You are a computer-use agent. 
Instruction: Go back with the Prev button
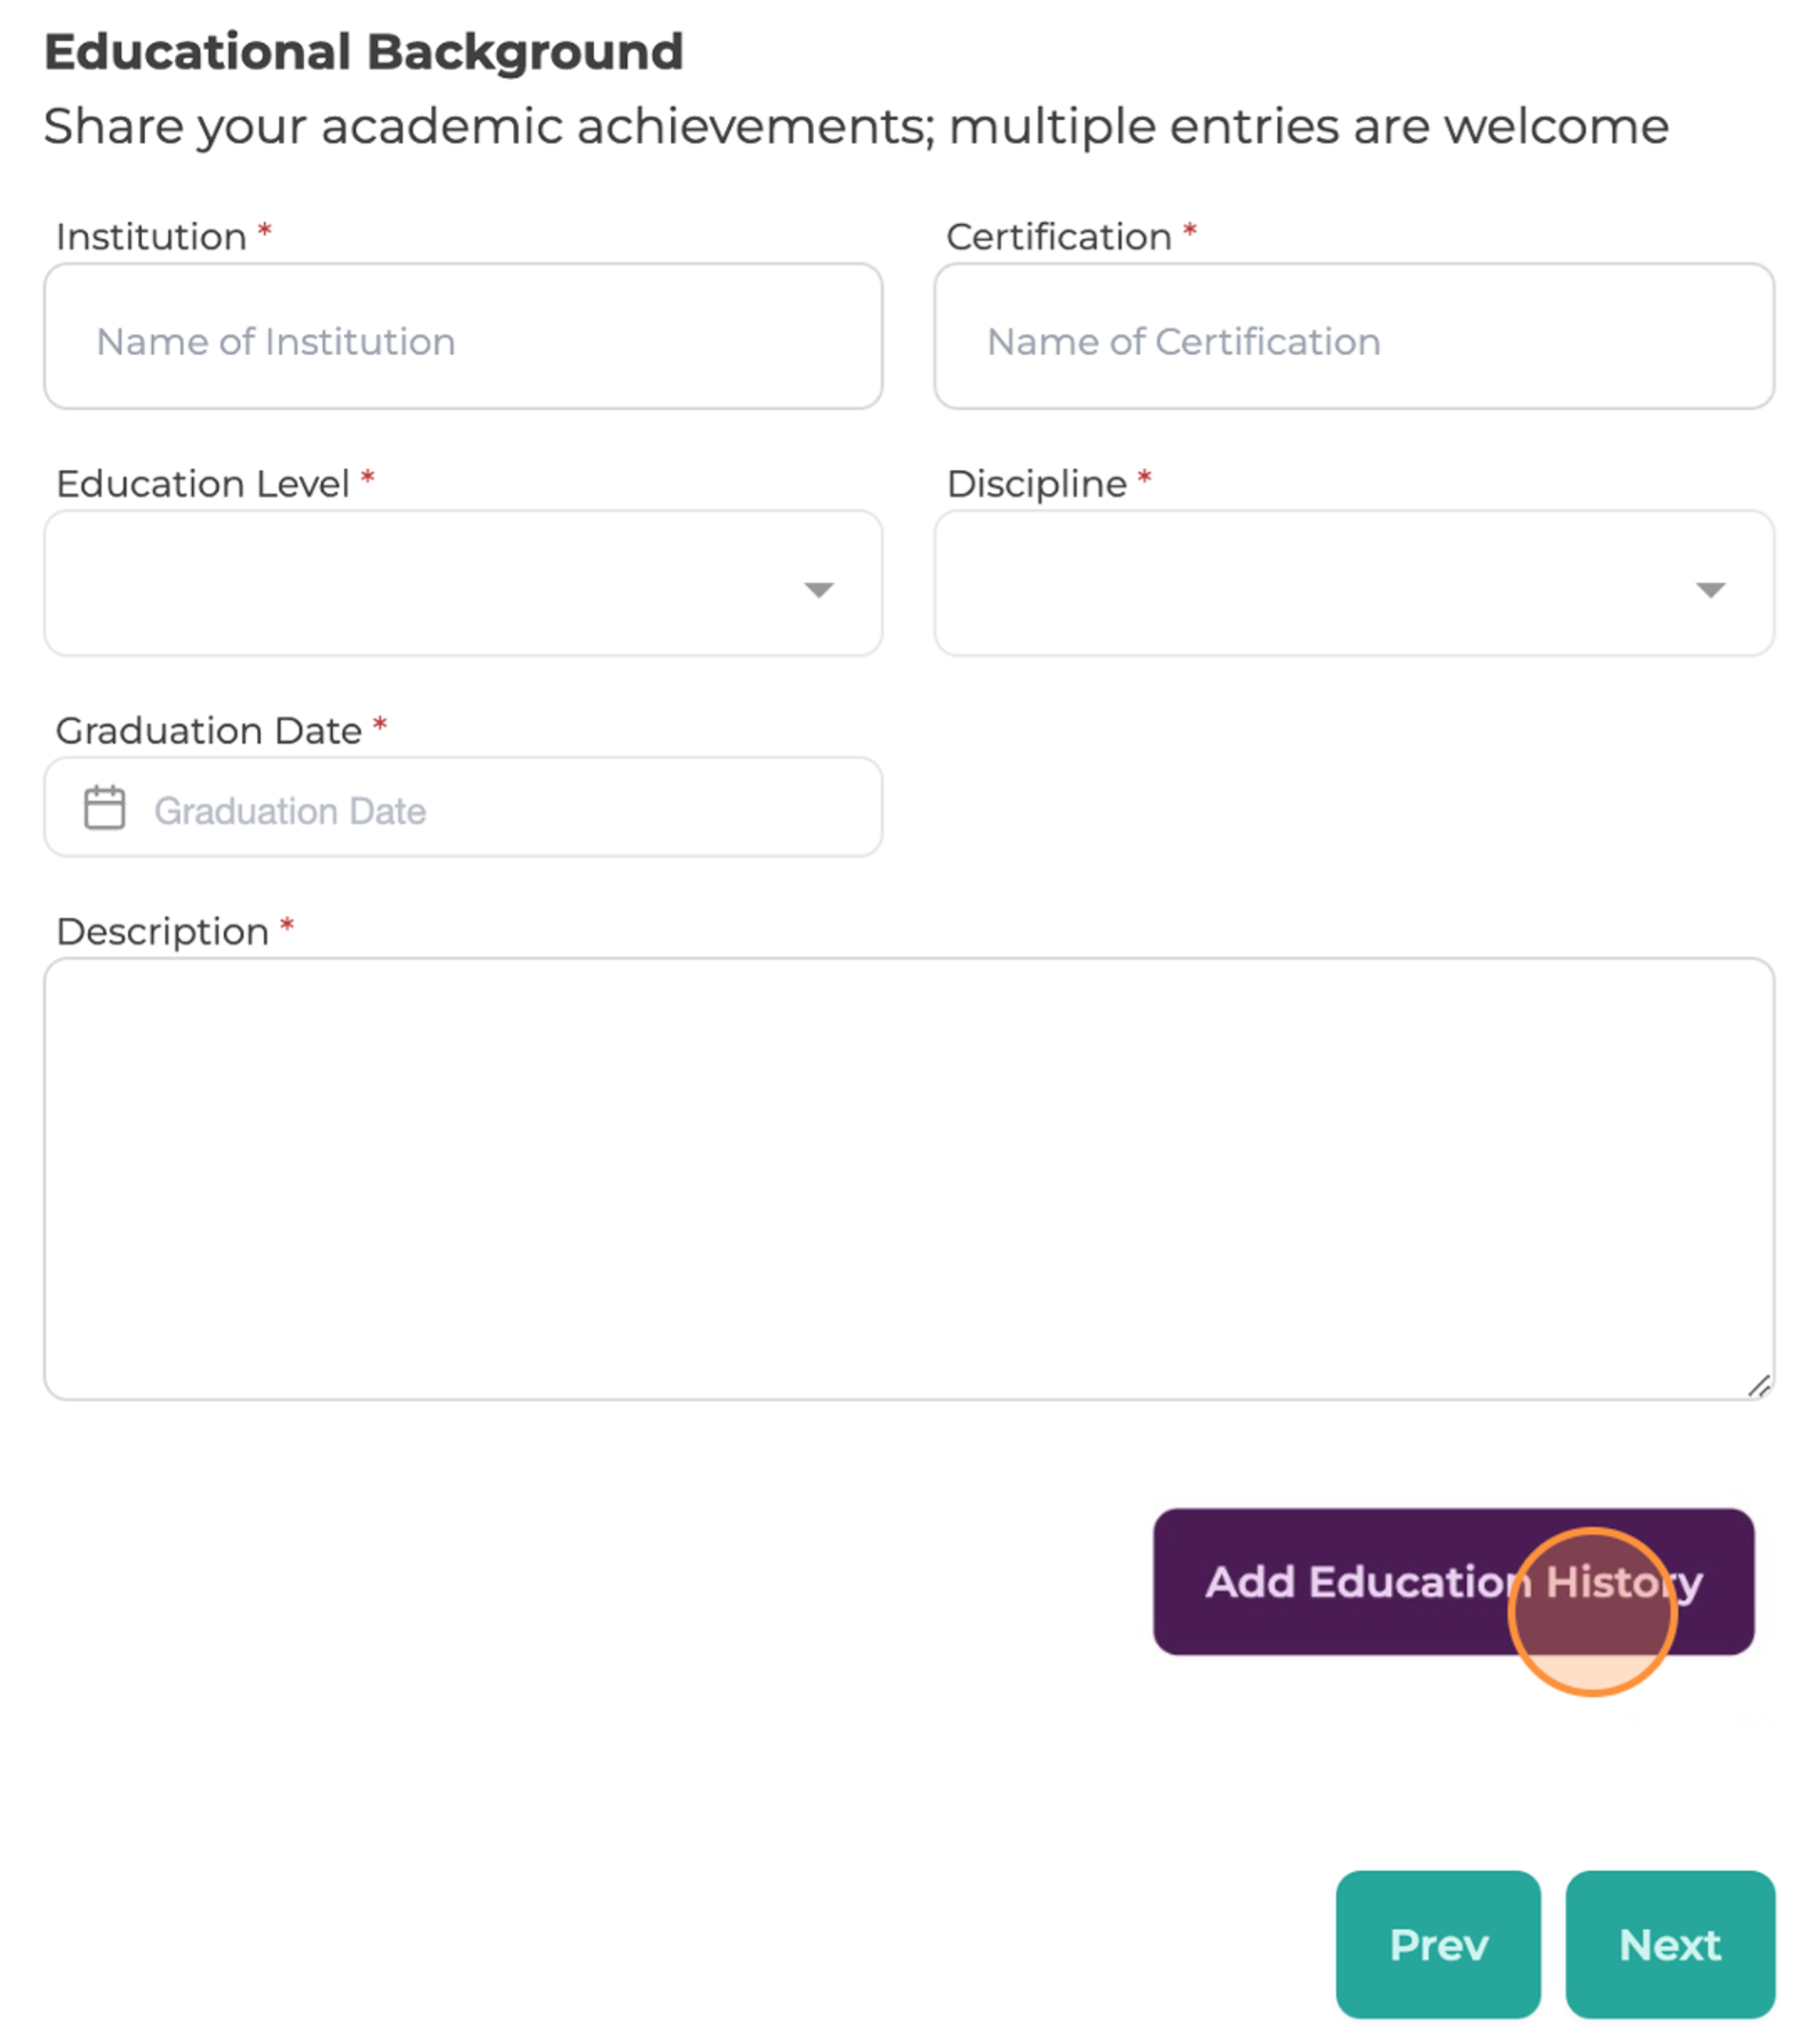[x=1438, y=1945]
